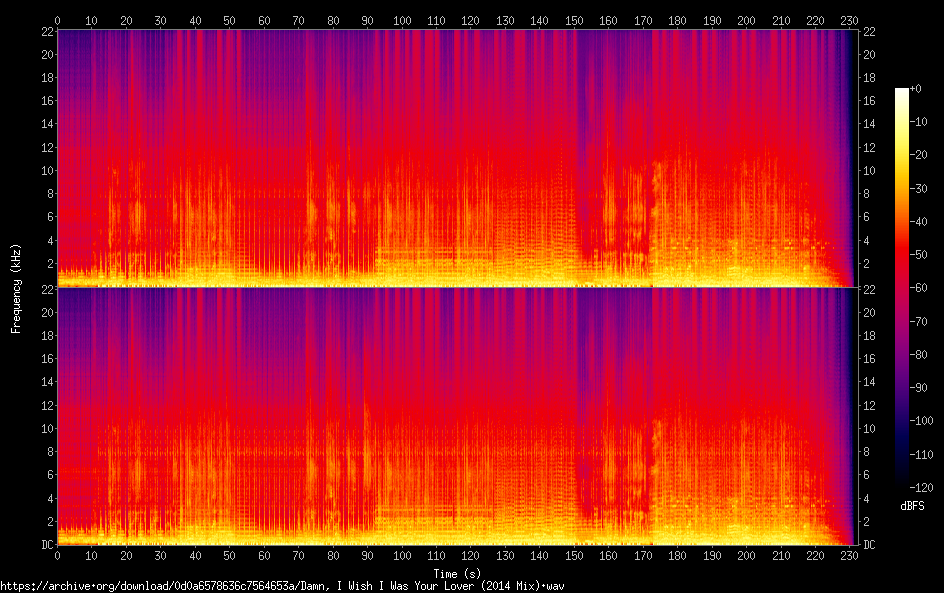This screenshot has width=944, height=593.
Task: Click the 180 mark on top time axis
Action: pos(677,21)
